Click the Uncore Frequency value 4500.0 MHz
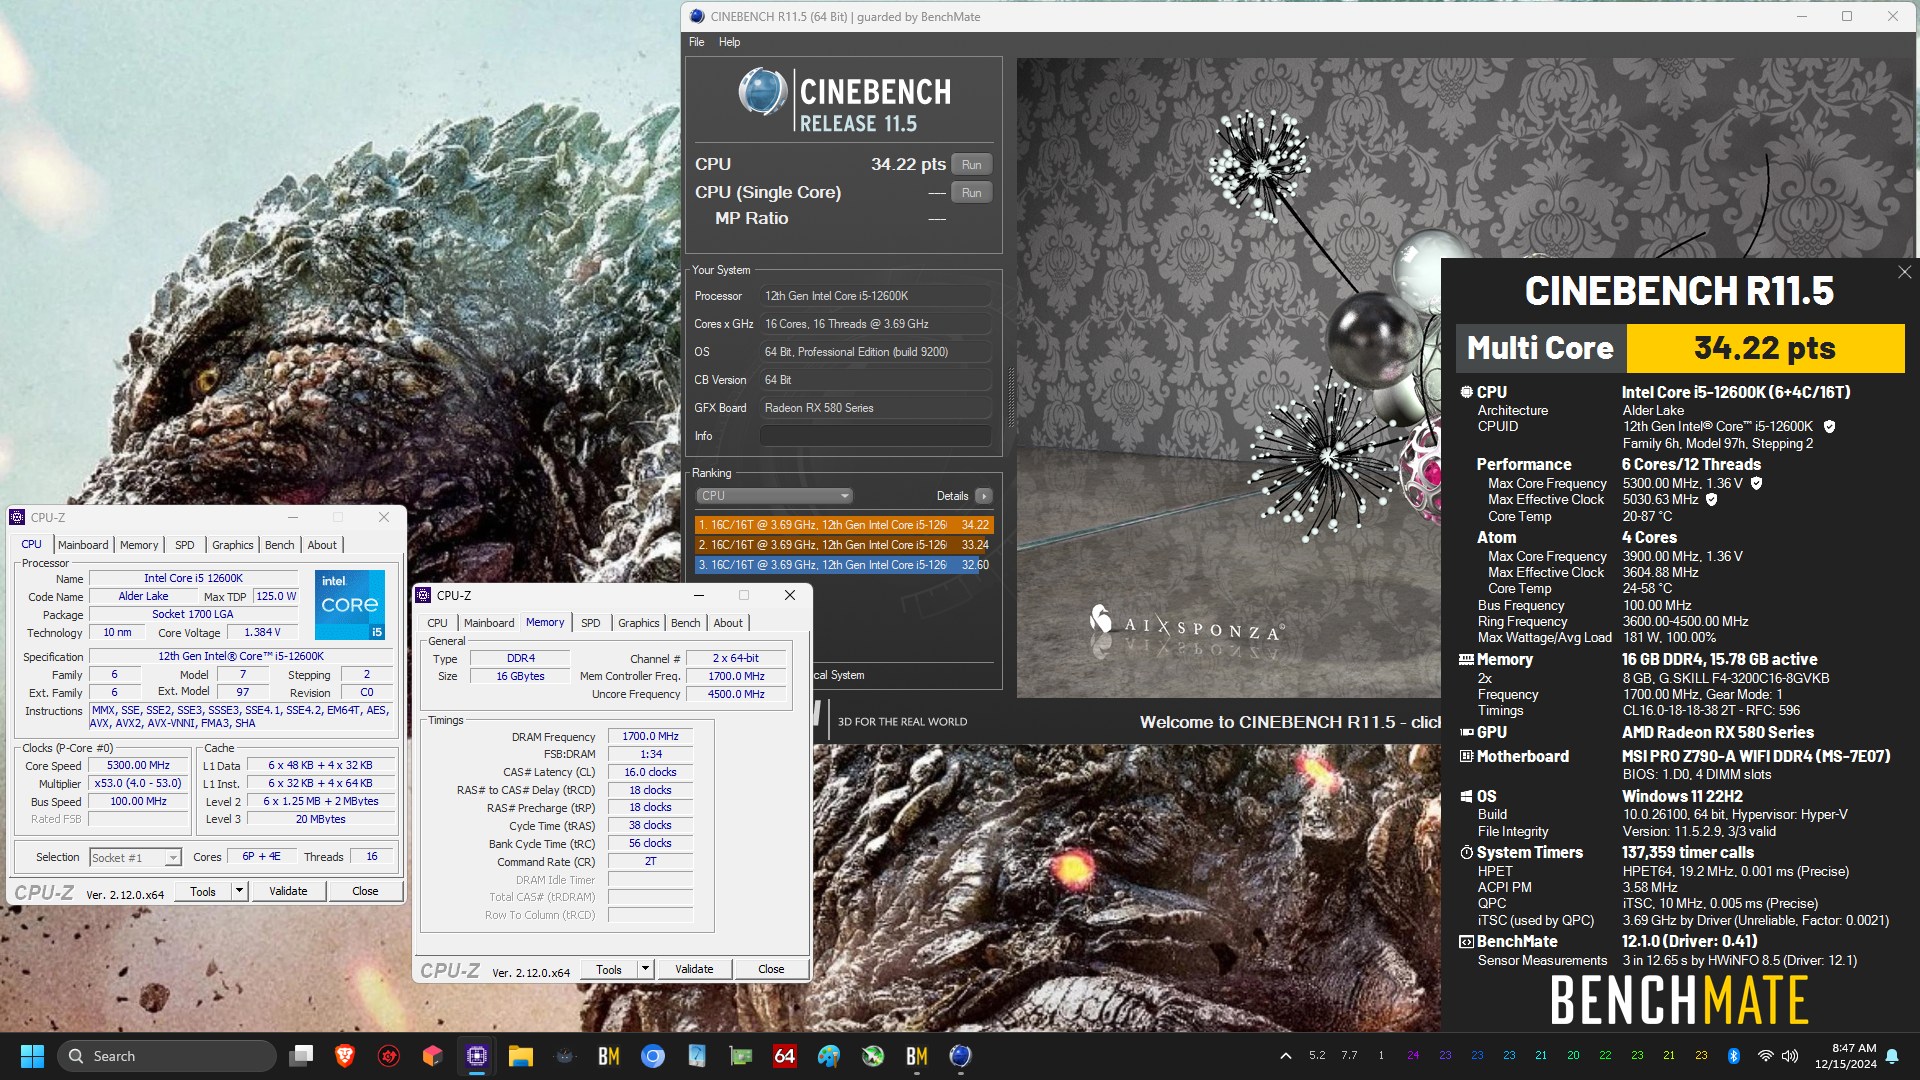This screenshot has width=1920, height=1080. pos(736,694)
